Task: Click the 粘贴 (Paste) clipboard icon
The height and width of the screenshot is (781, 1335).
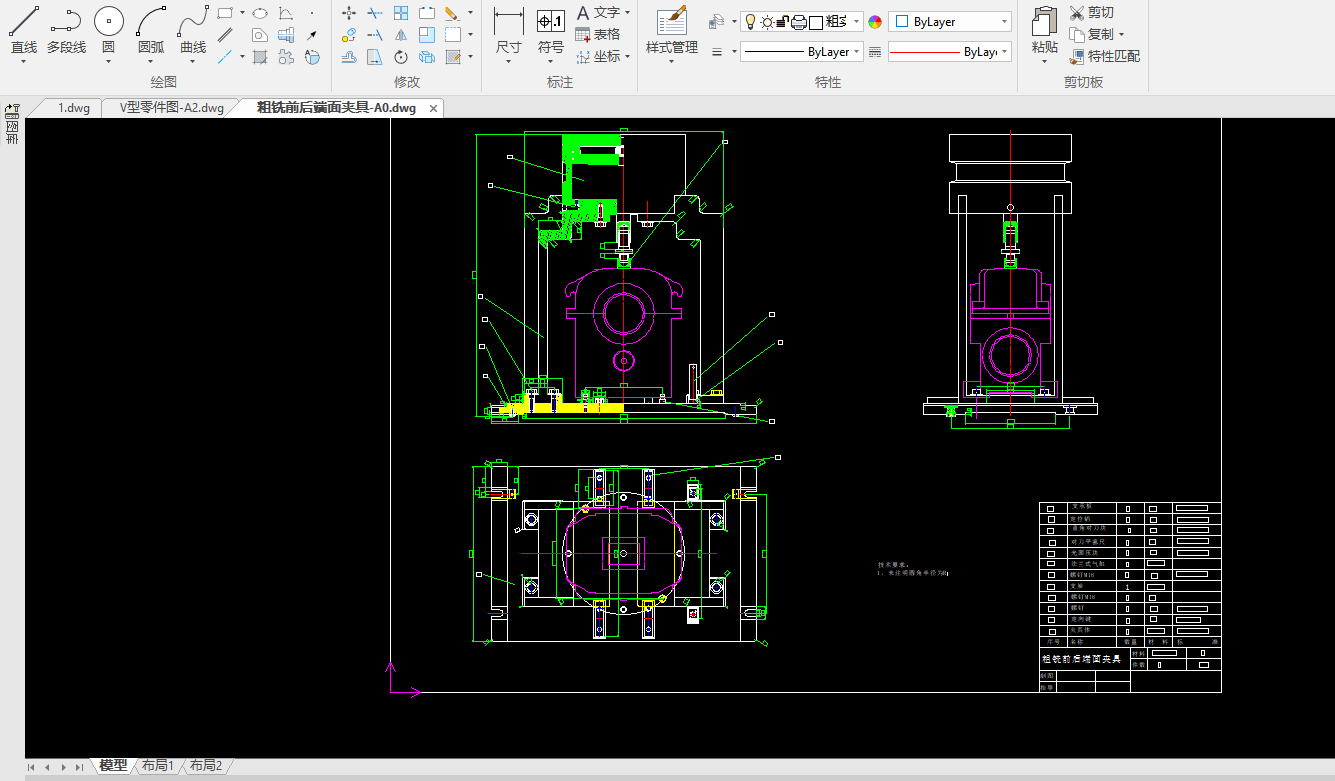Action: point(1044,22)
